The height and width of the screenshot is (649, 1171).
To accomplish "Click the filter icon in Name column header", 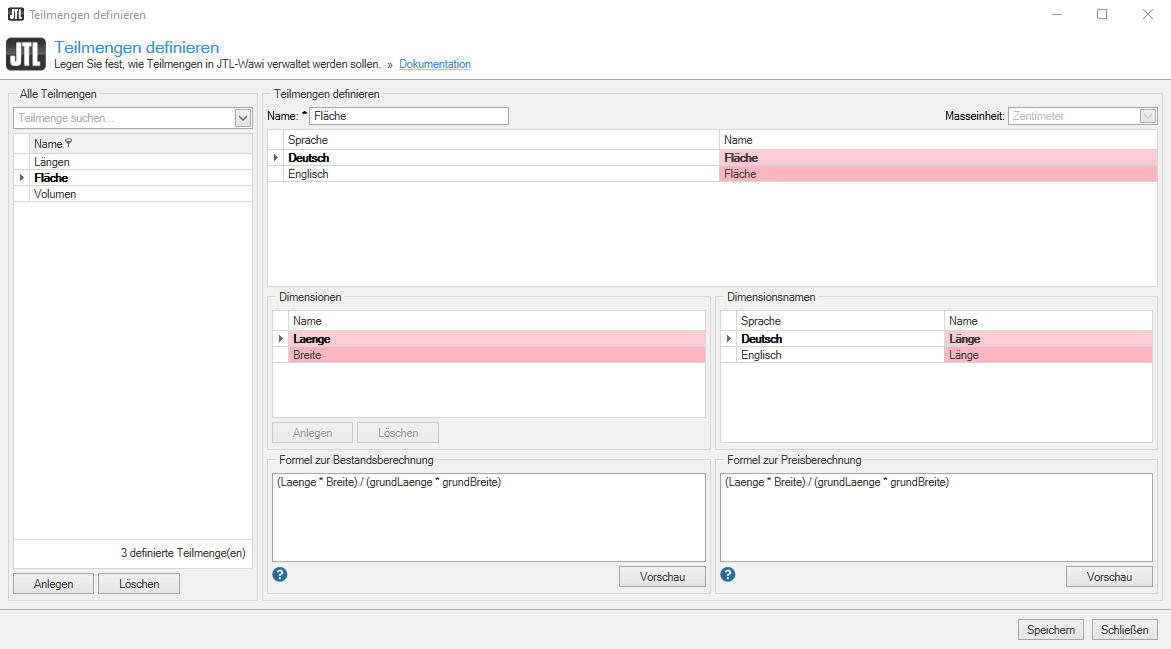I will 69,143.
